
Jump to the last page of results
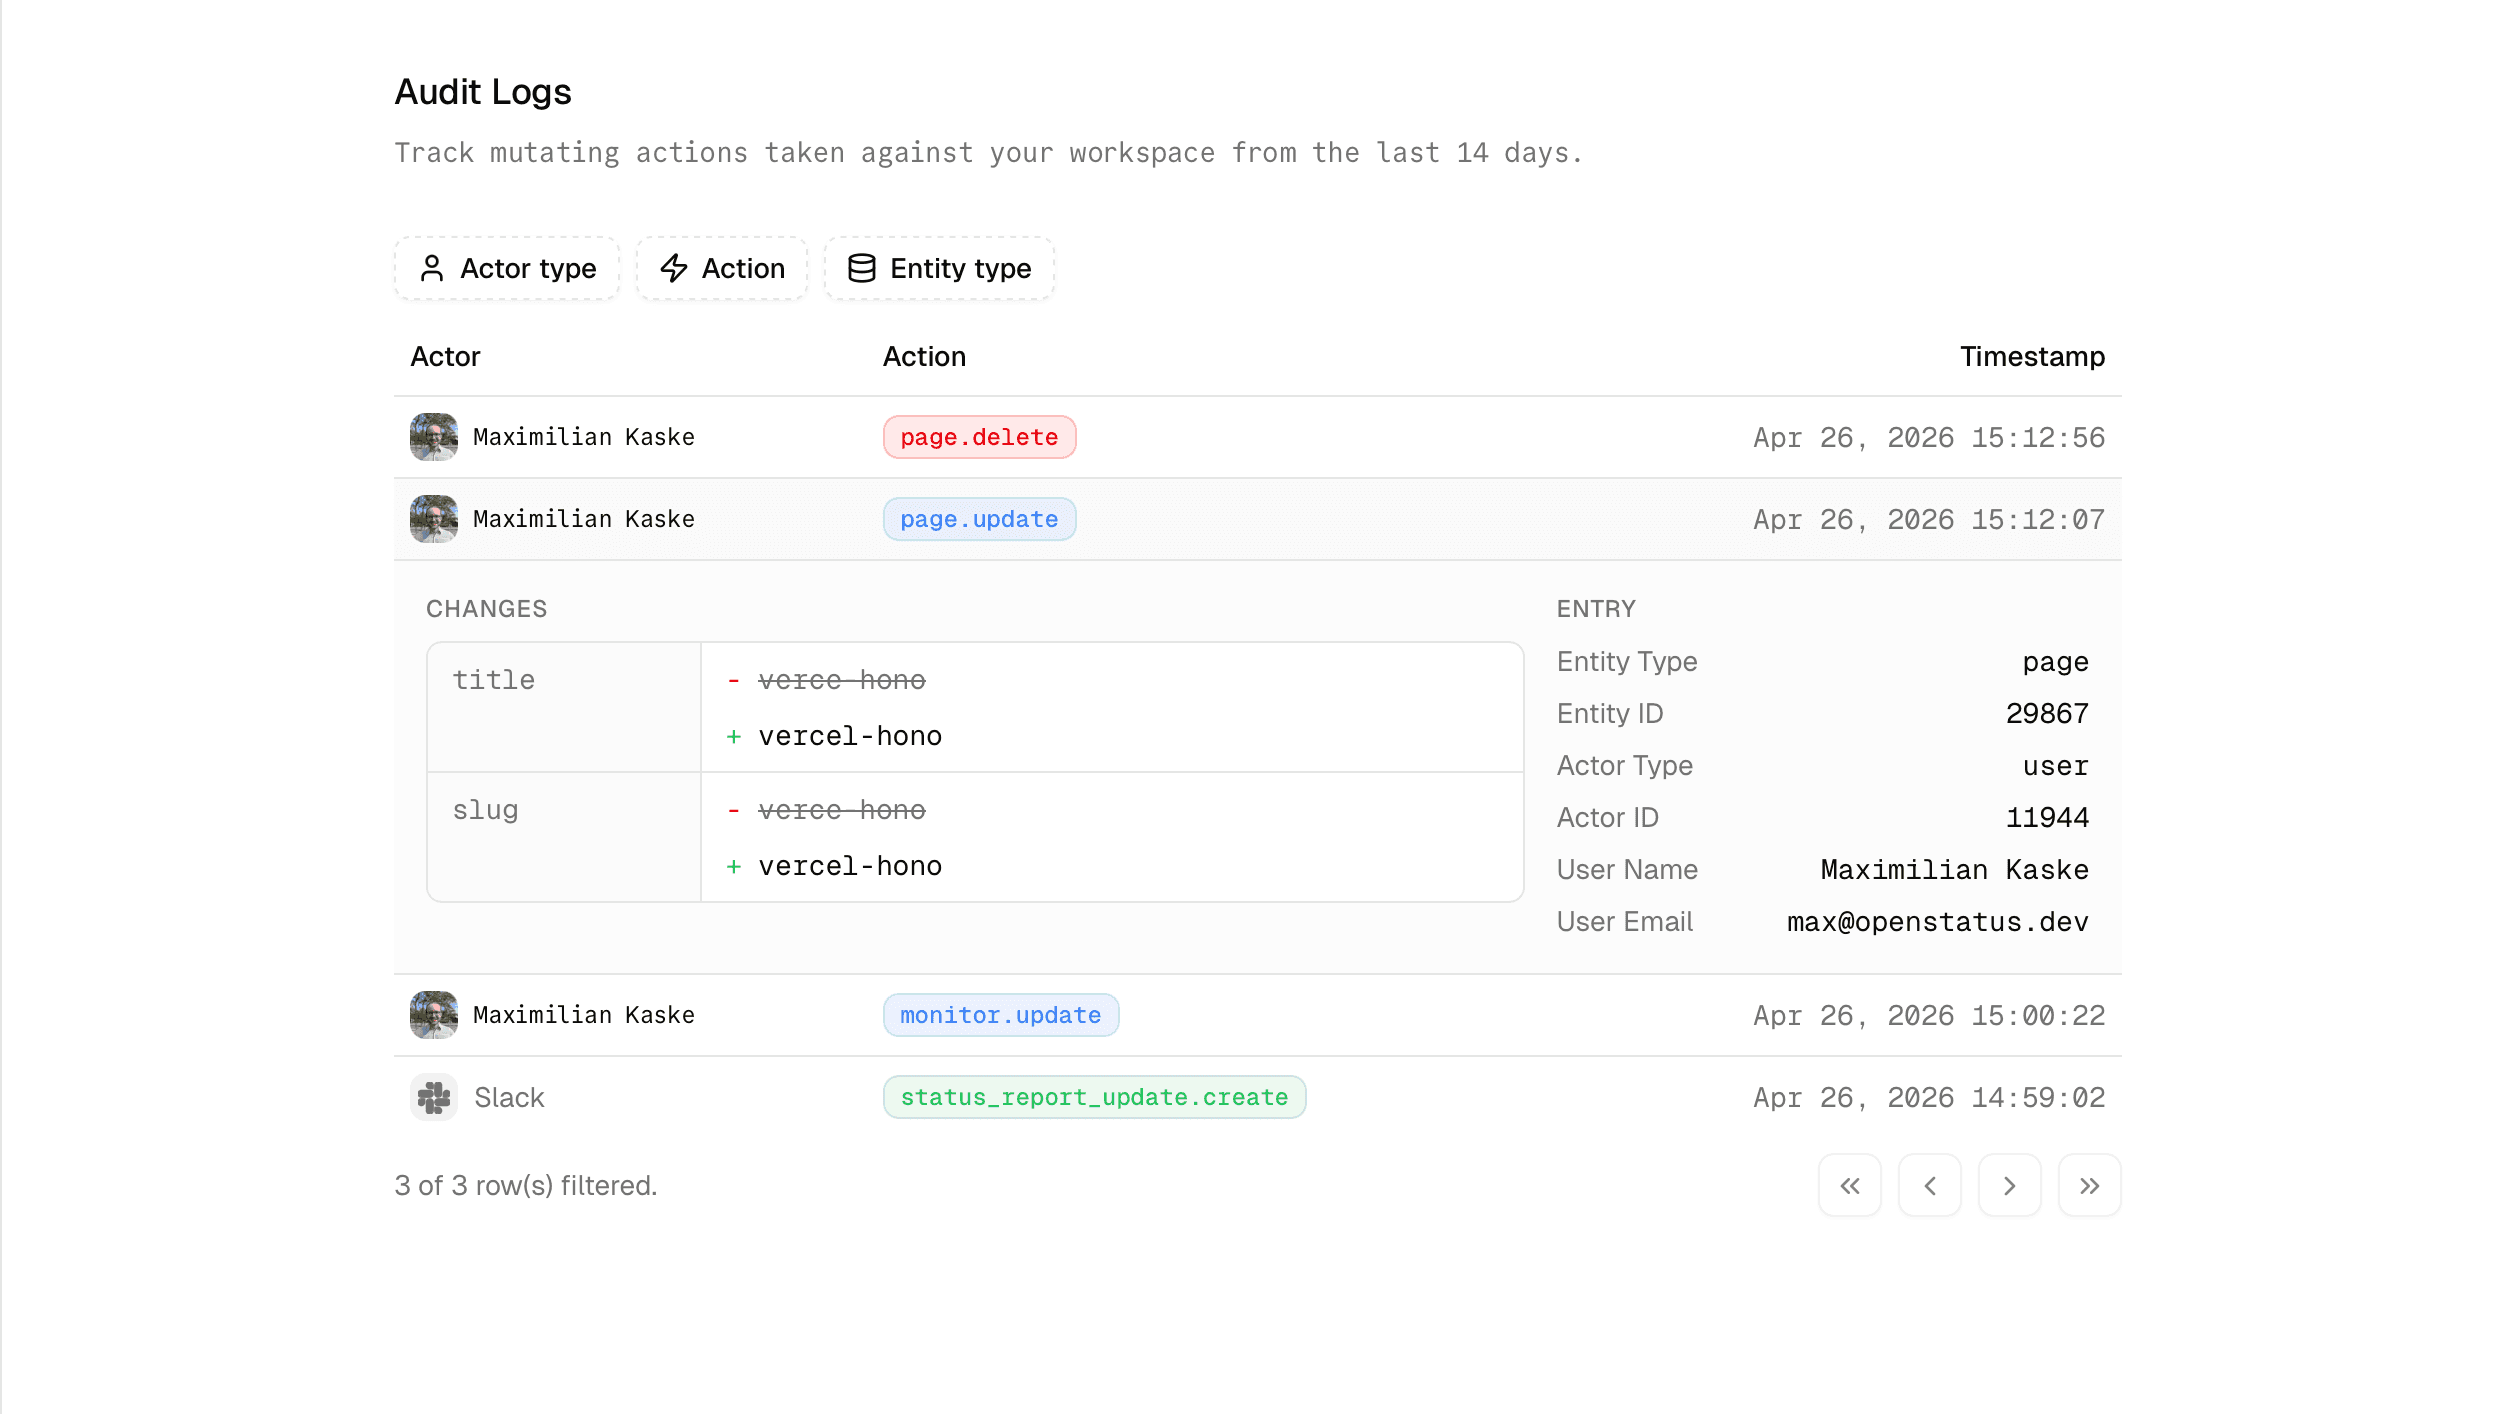[x=2090, y=1185]
